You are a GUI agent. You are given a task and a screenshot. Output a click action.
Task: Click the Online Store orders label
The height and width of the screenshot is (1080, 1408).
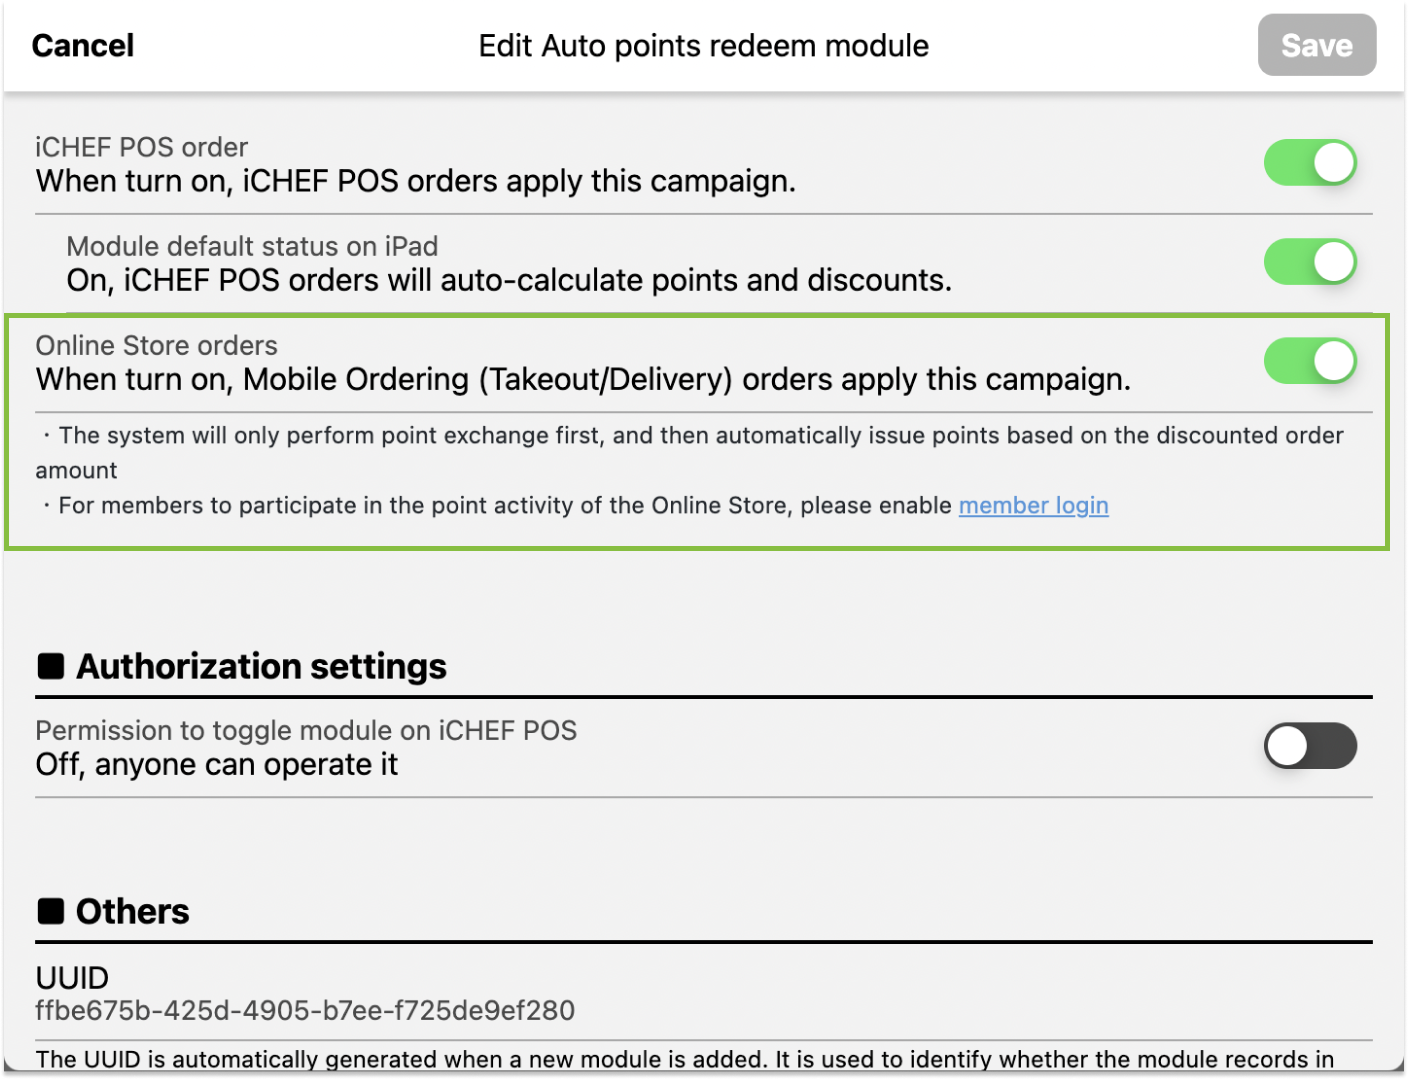tap(156, 345)
